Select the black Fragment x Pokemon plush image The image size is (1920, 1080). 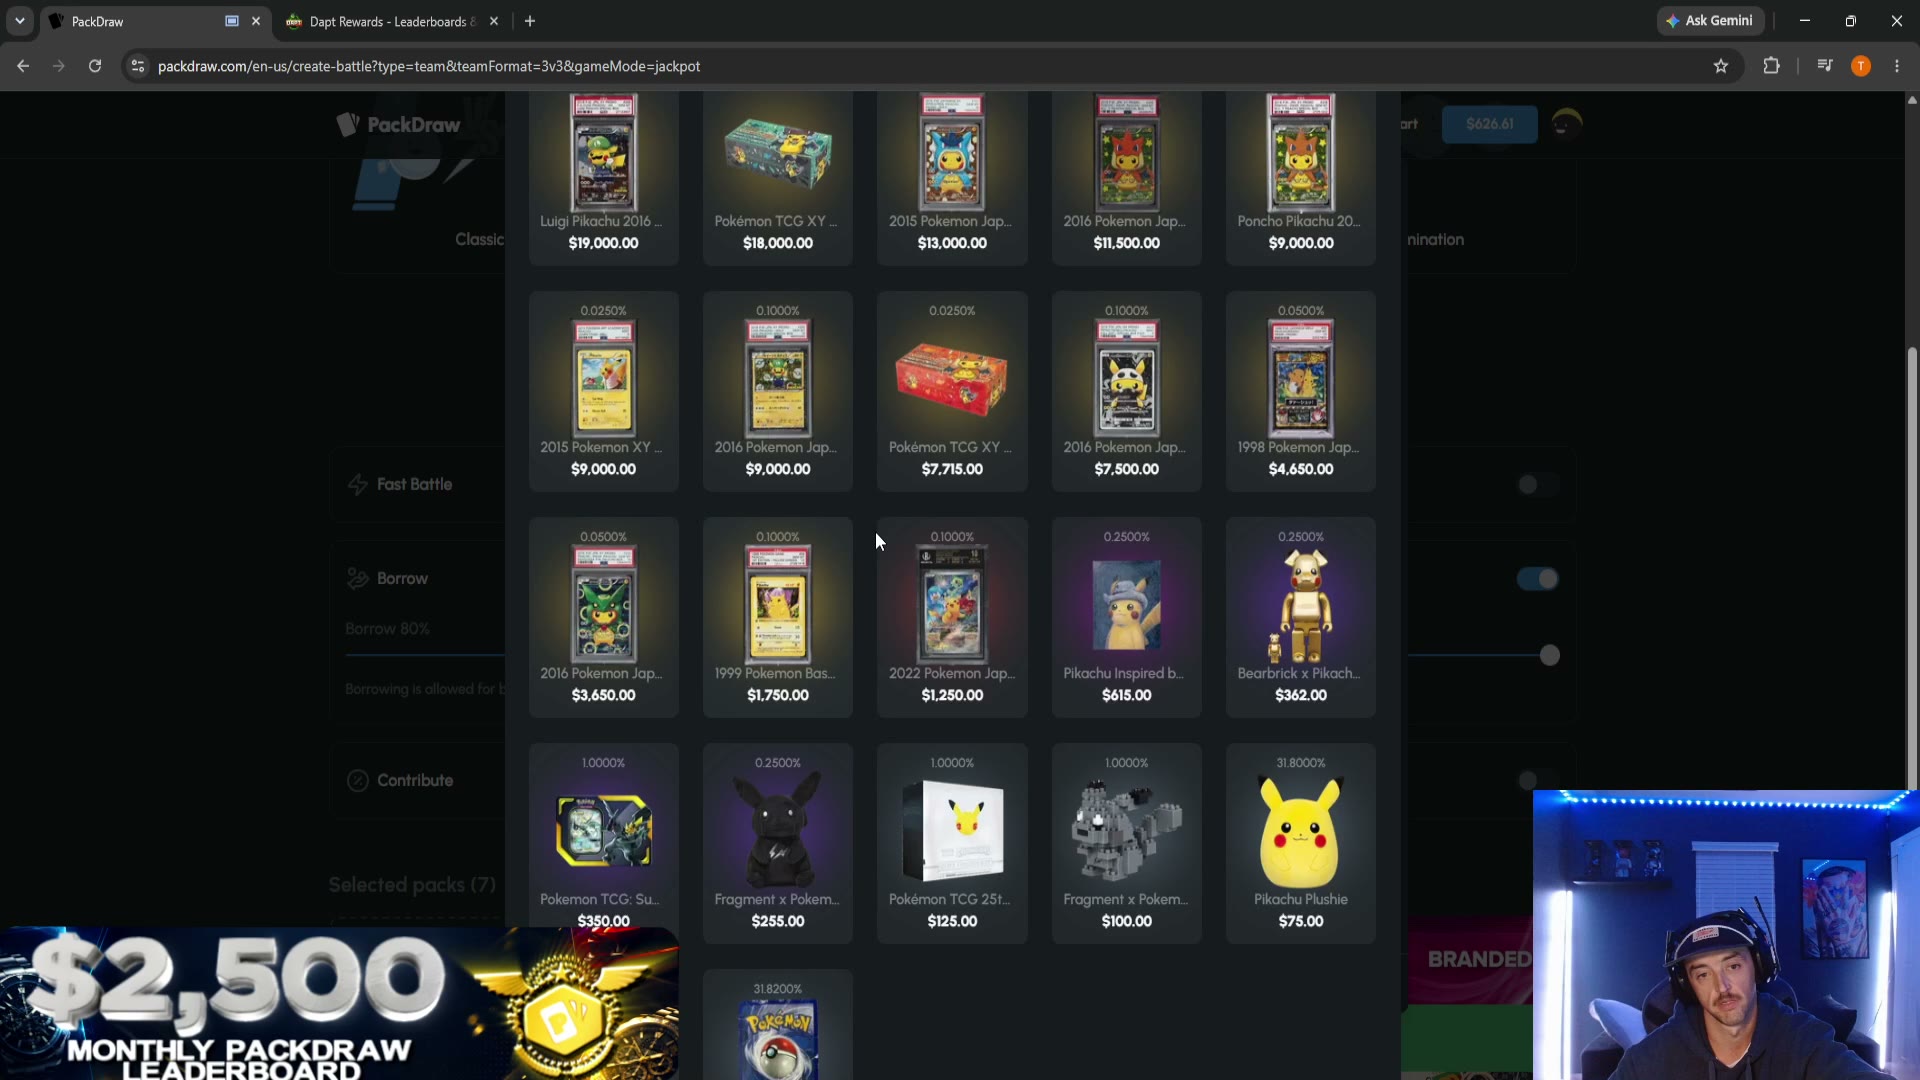[777, 831]
